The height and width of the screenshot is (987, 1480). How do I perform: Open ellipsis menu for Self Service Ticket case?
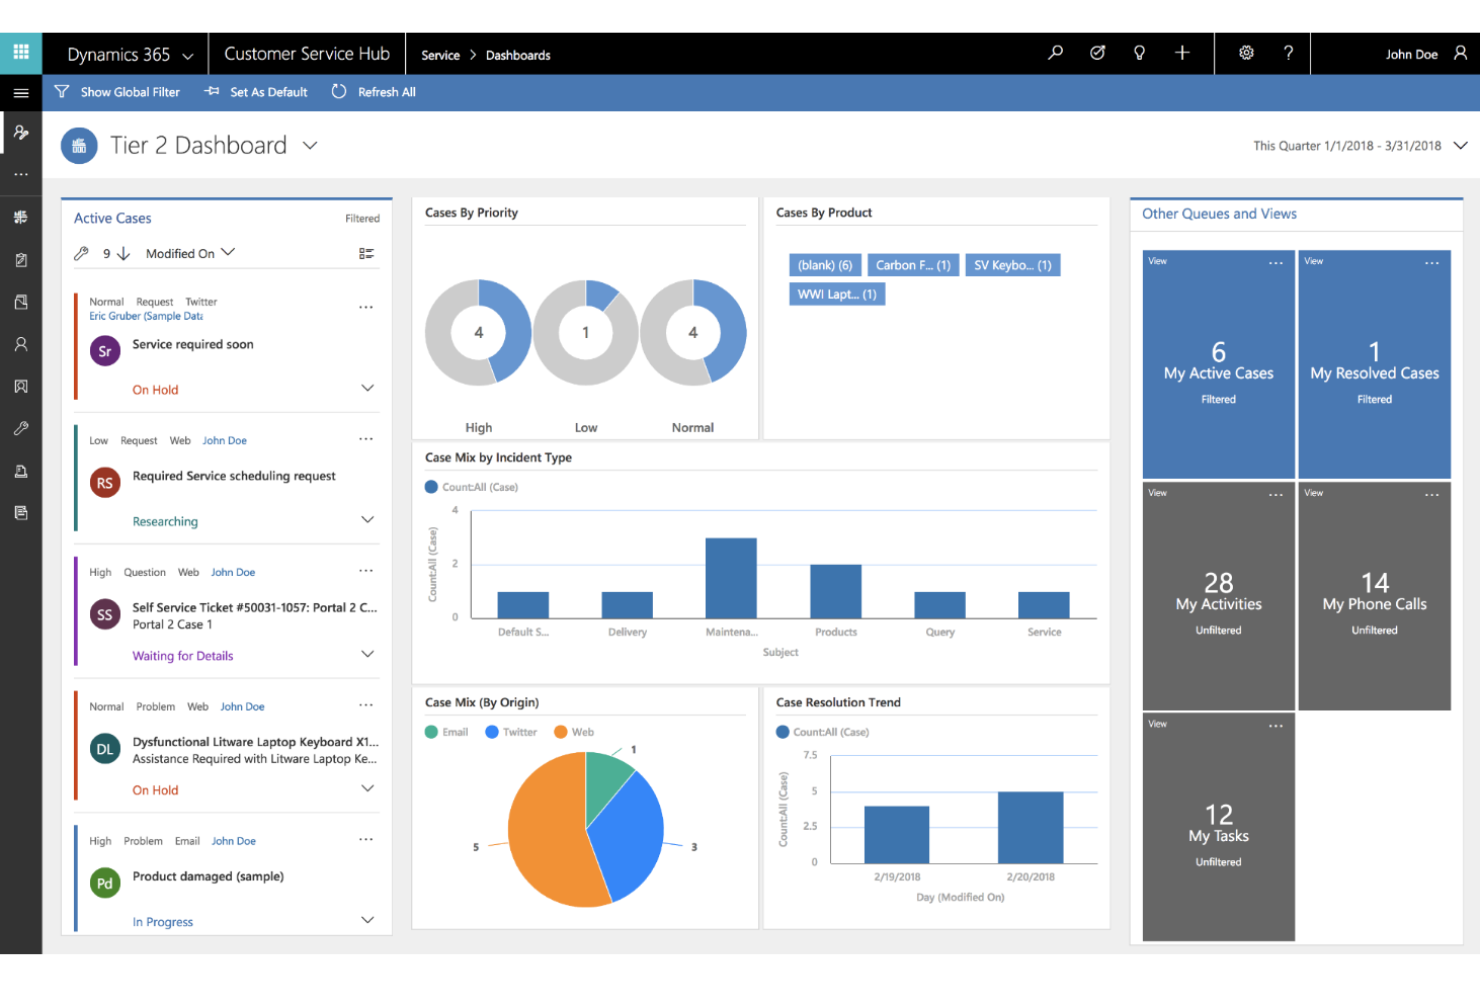(x=366, y=571)
